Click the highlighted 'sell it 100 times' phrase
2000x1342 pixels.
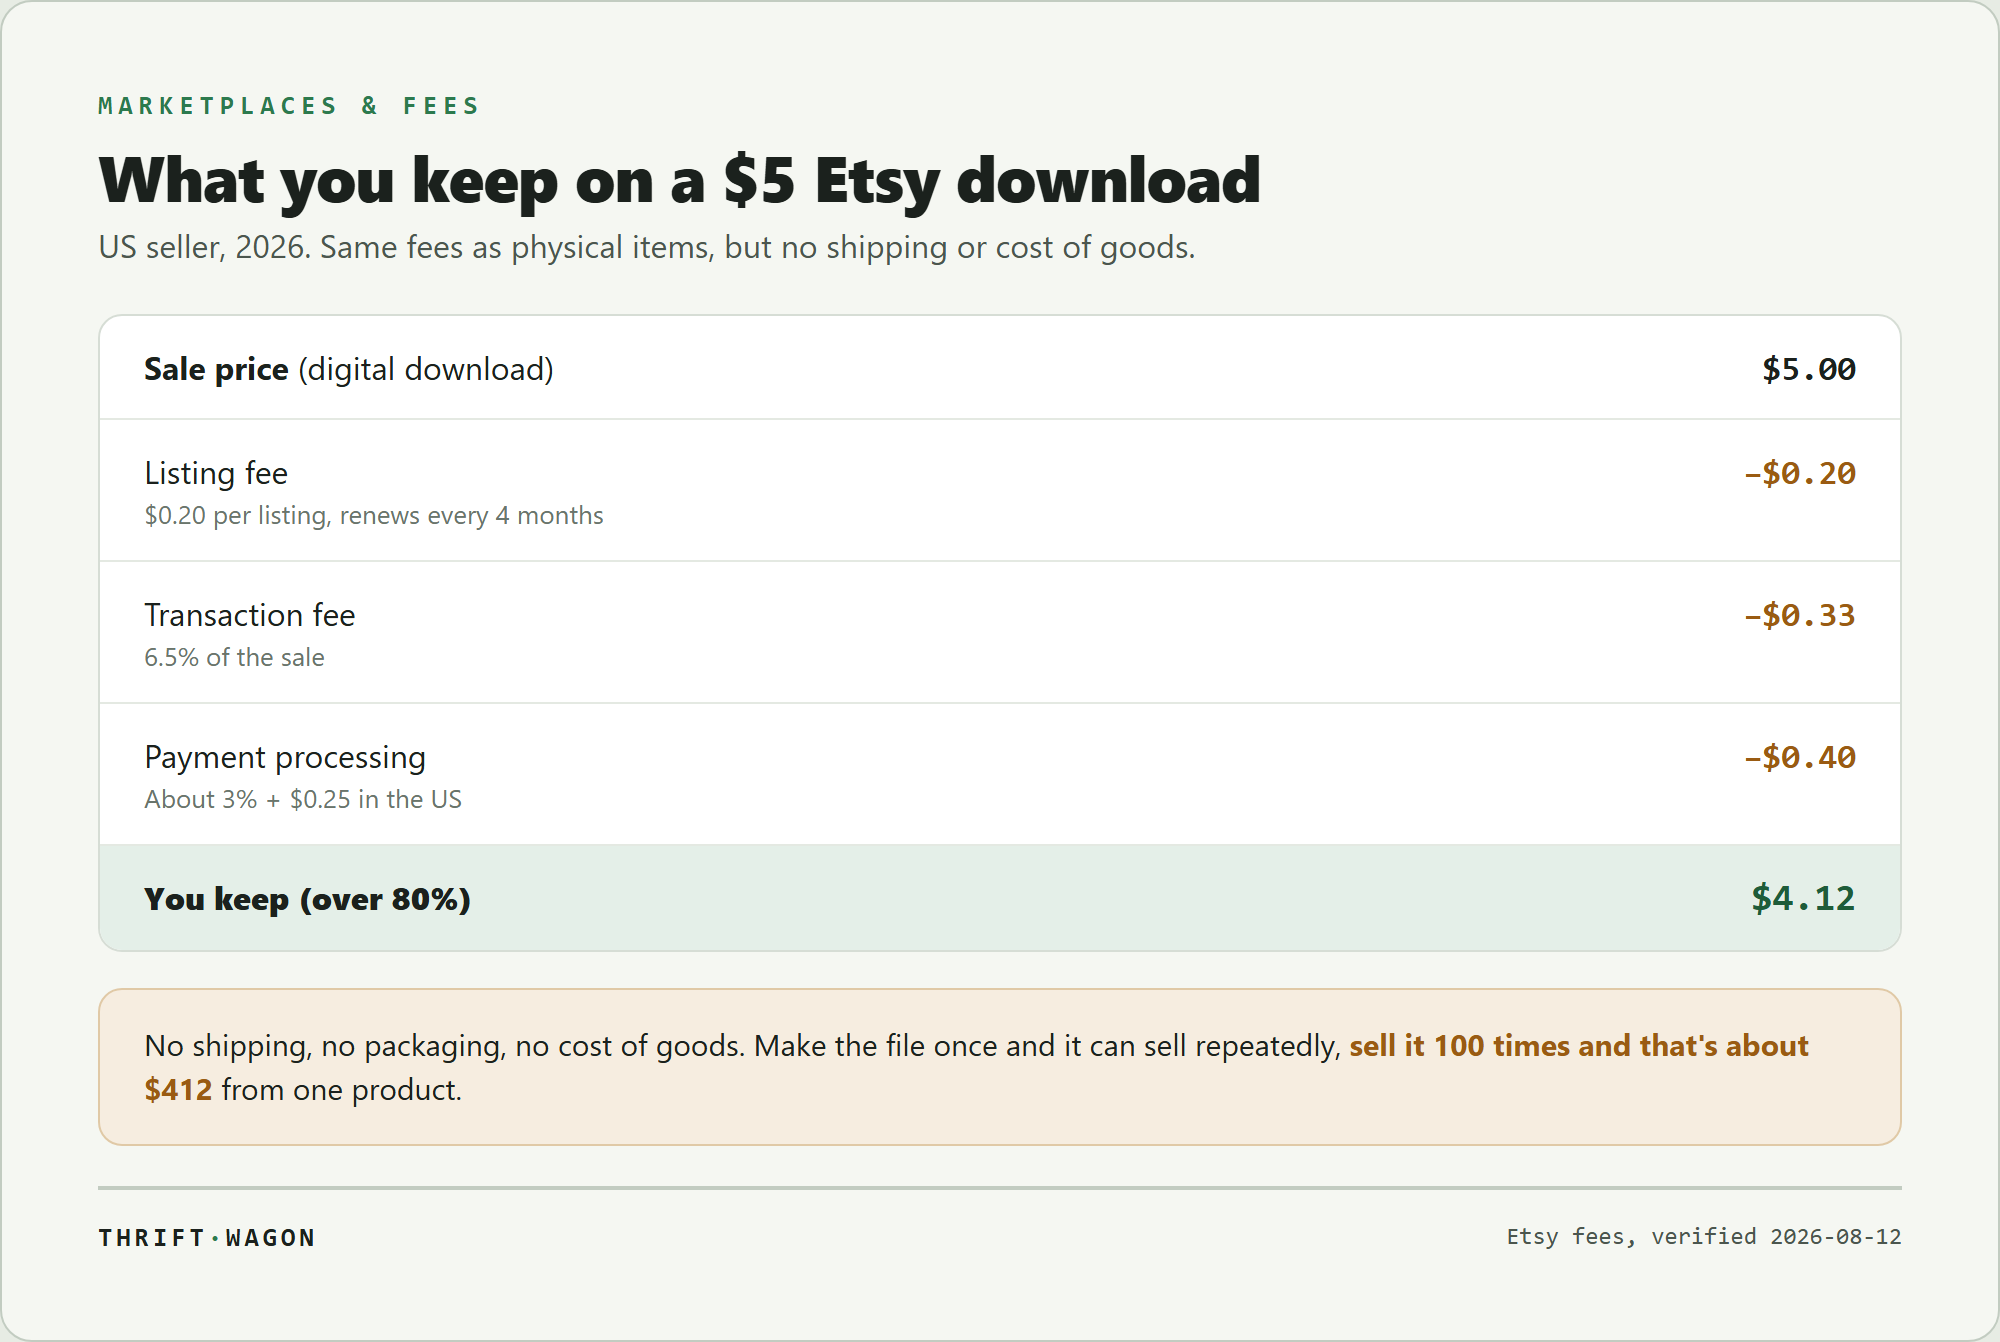[x=1460, y=1046]
